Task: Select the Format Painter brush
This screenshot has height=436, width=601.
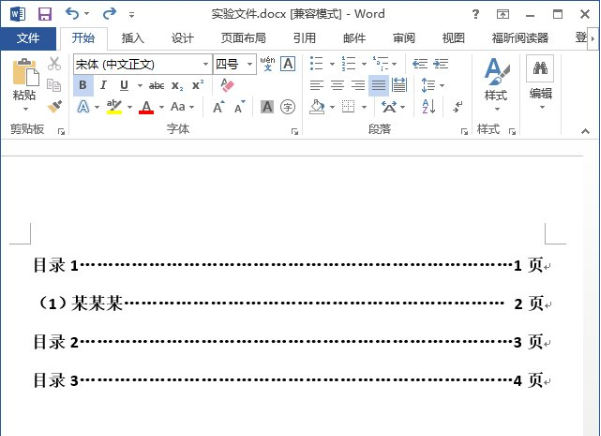Action: tap(54, 105)
